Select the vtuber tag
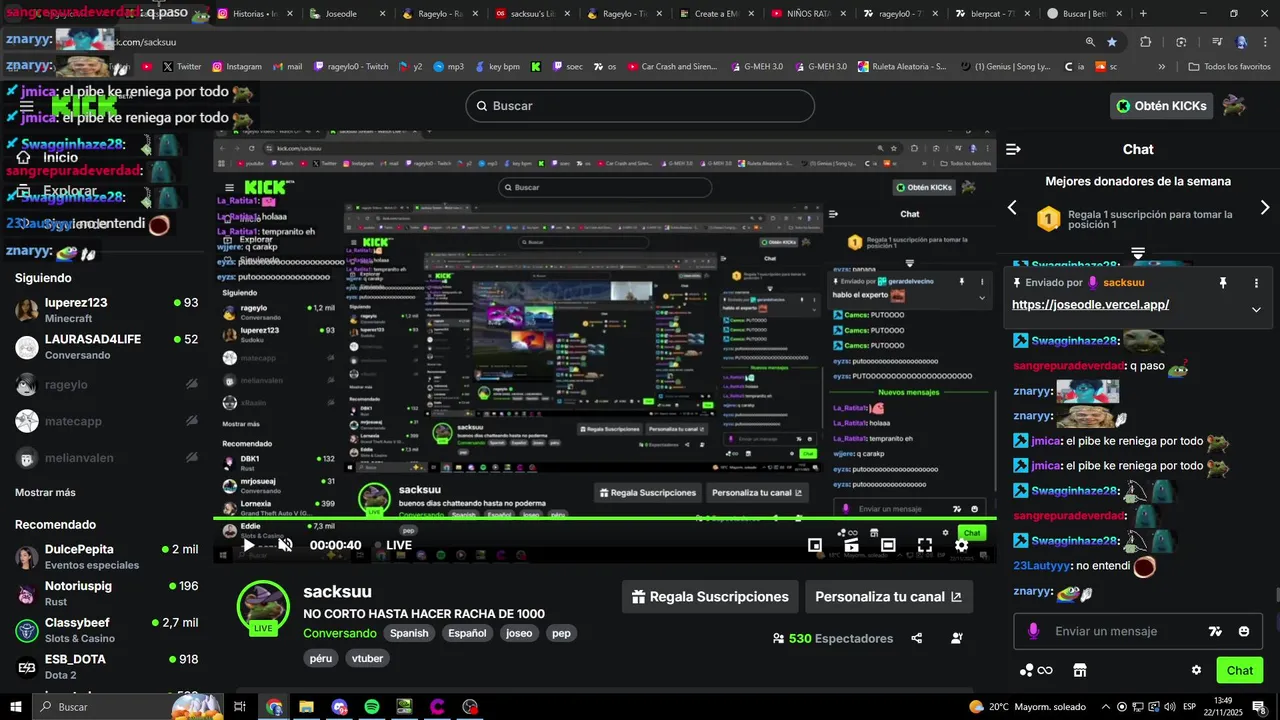Viewport: 1280px width, 720px height. click(x=368, y=658)
